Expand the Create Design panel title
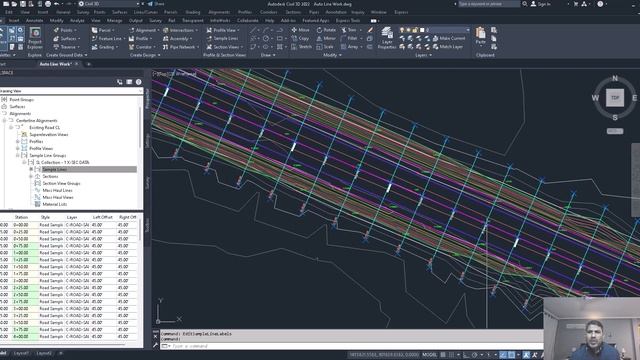Image resolution: width=640 pixels, height=360 pixels. click(x=145, y=55)
